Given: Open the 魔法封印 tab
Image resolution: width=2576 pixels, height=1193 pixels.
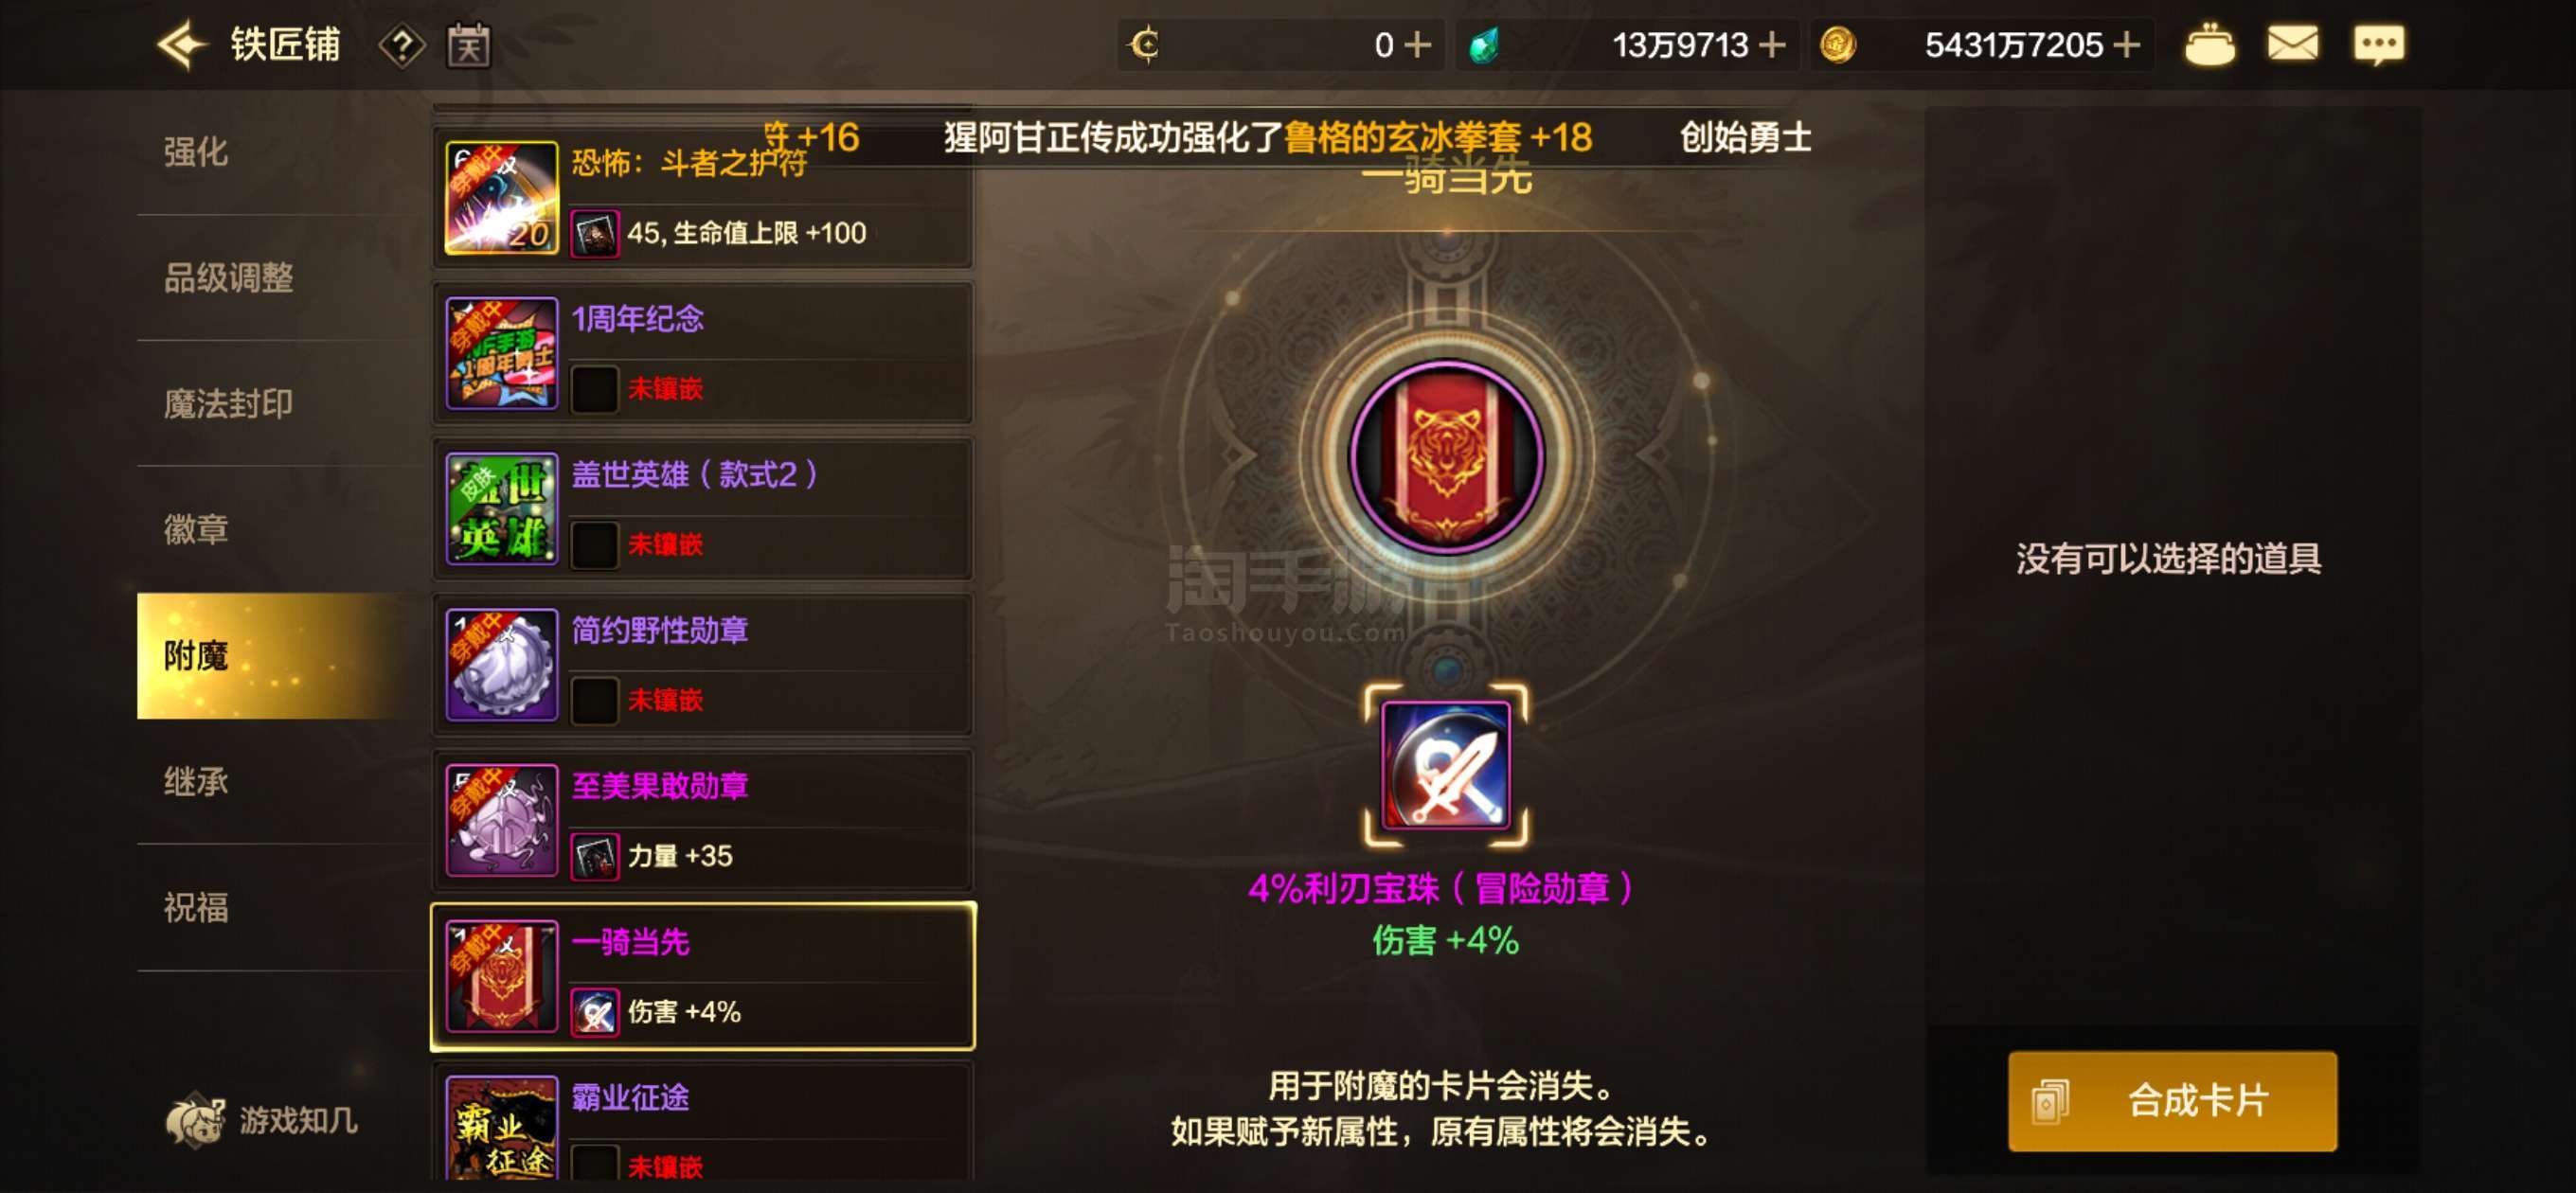Looking at the screenshot, I should (x=228, y=403).
